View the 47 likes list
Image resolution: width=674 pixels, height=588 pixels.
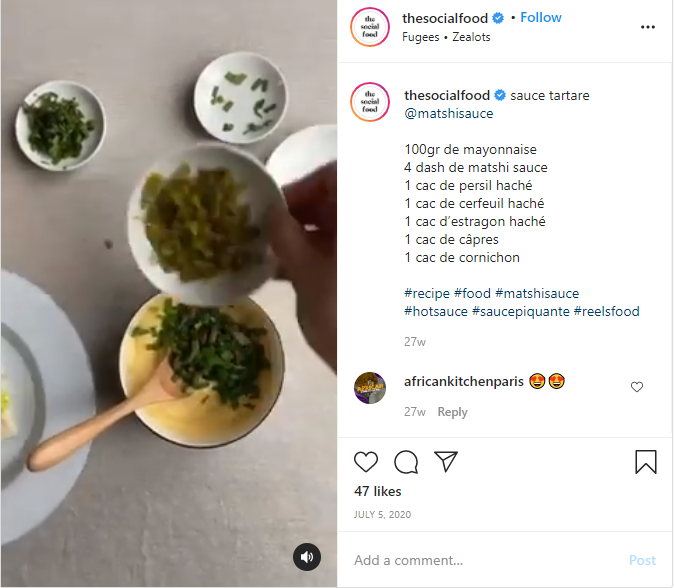378,491
